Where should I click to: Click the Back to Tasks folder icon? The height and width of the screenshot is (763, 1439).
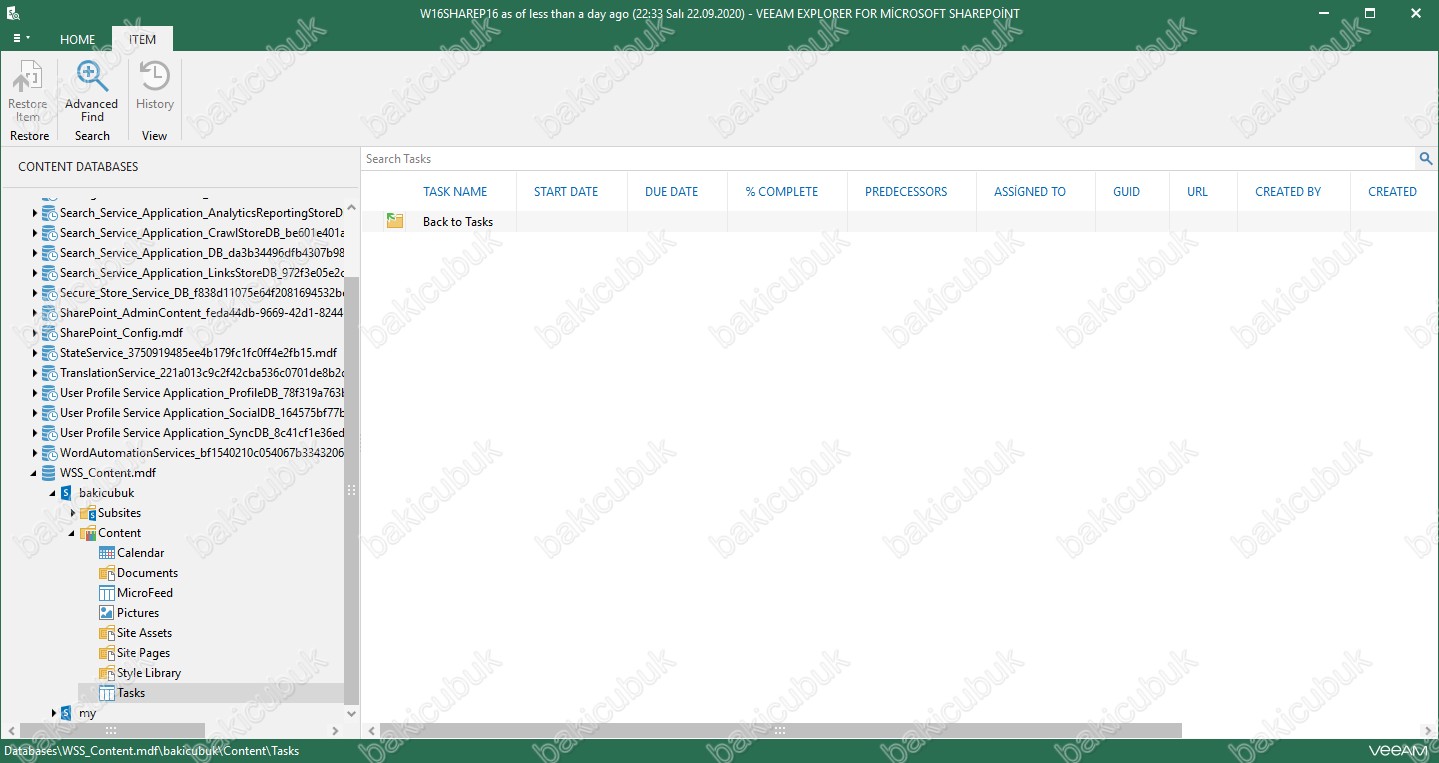[x=395, y=221]
